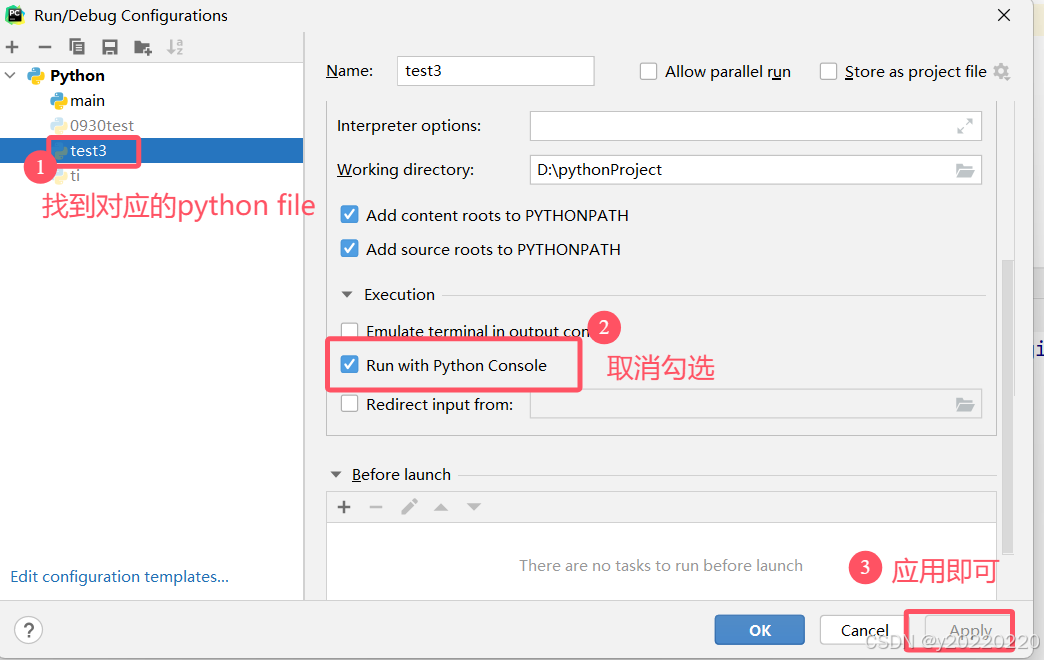The width and height of the screenshot is (1044, 660).
Task: Click inside the Name input field
Action: coord(495,71)
